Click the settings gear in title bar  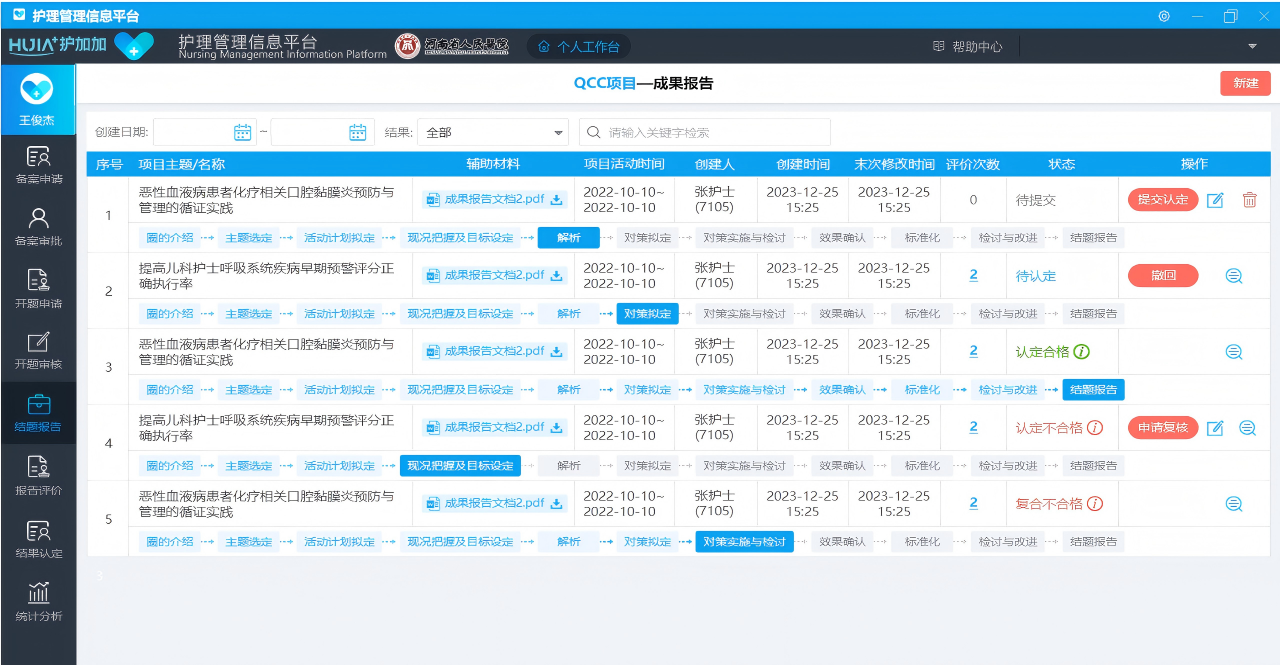point(1164,16)
